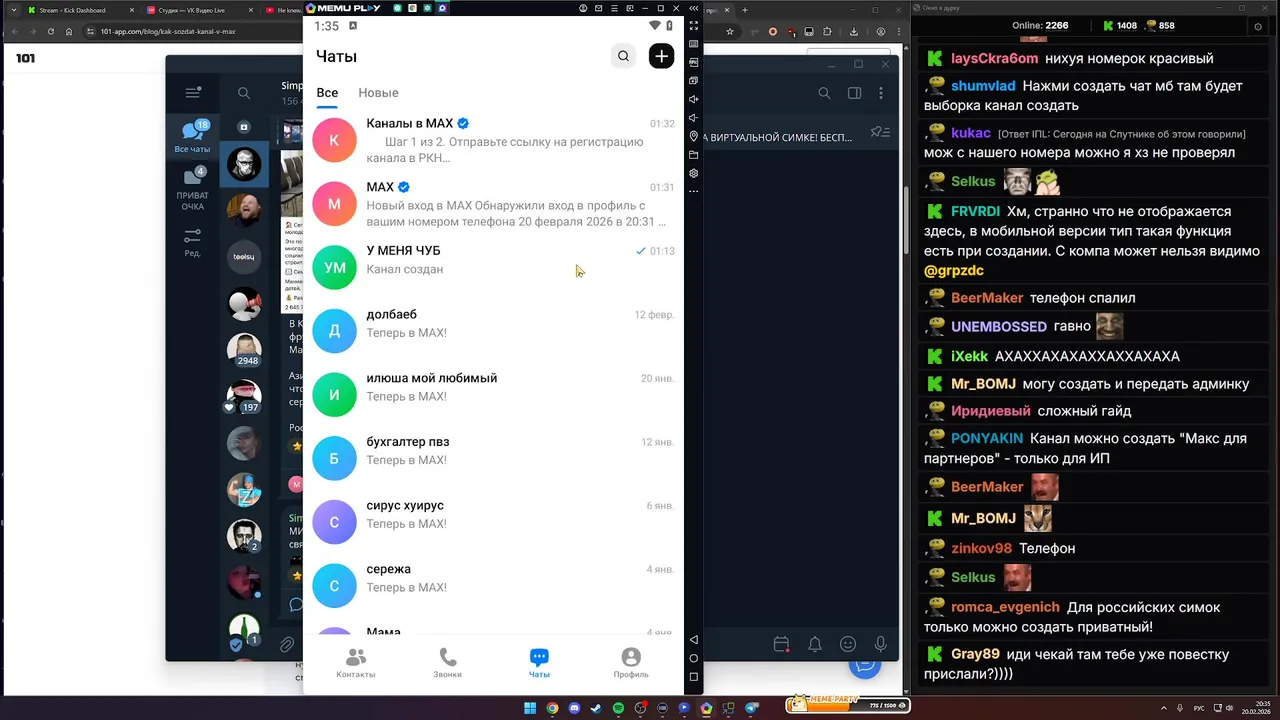The image size is (1280, 720).
Task: Click Ред. edit folders in Telegram
Action: 192,243
